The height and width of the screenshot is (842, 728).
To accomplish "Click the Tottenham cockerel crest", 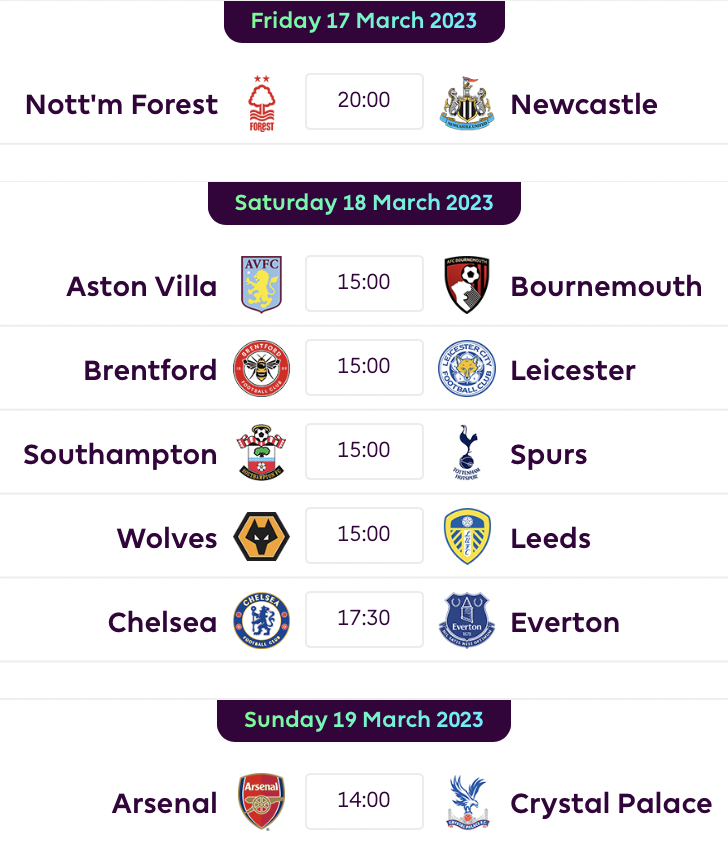I will click(467, 452).
